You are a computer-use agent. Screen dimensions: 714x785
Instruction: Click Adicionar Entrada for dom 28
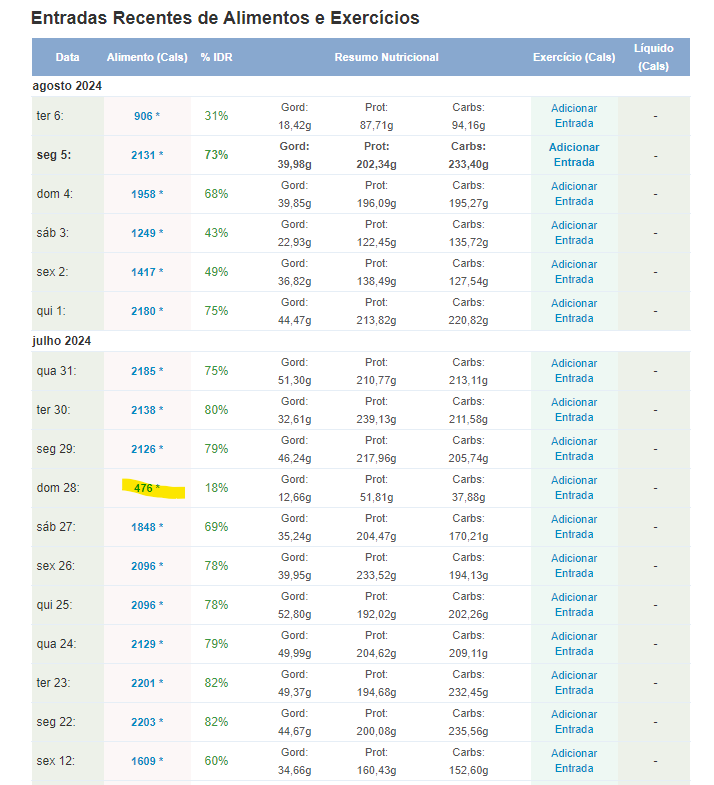[574, 488]
